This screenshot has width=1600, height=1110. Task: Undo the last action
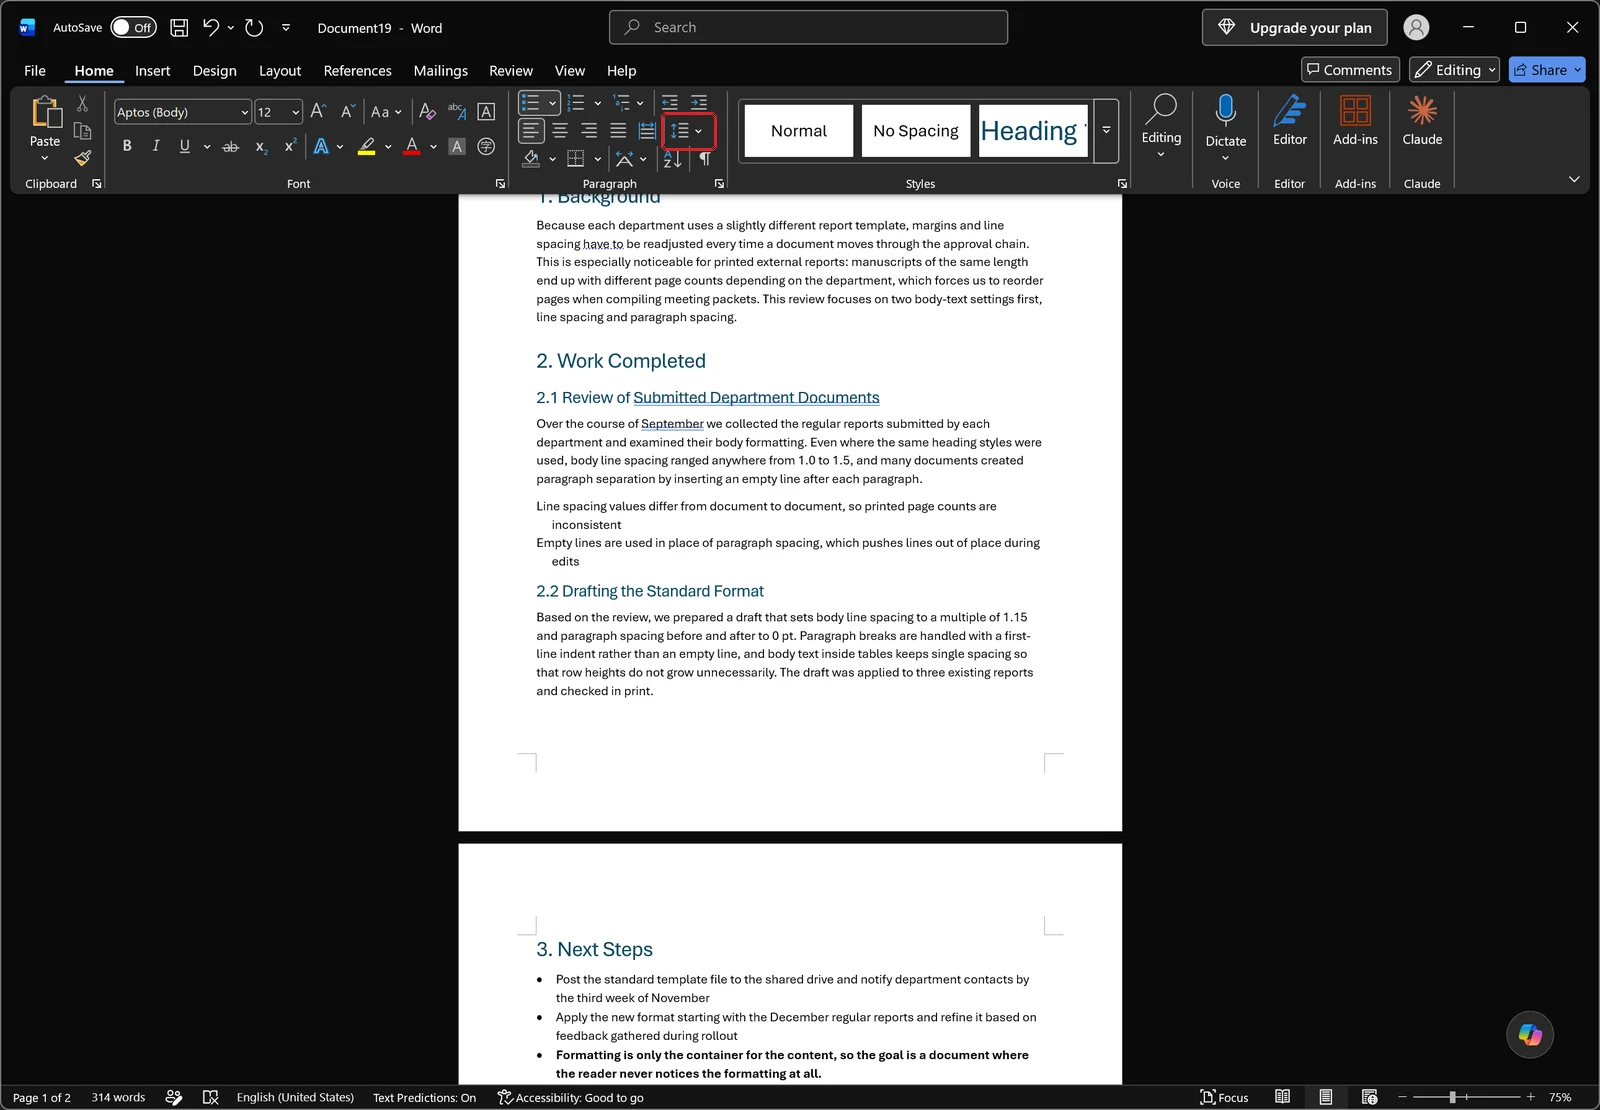tap(210, 28)
